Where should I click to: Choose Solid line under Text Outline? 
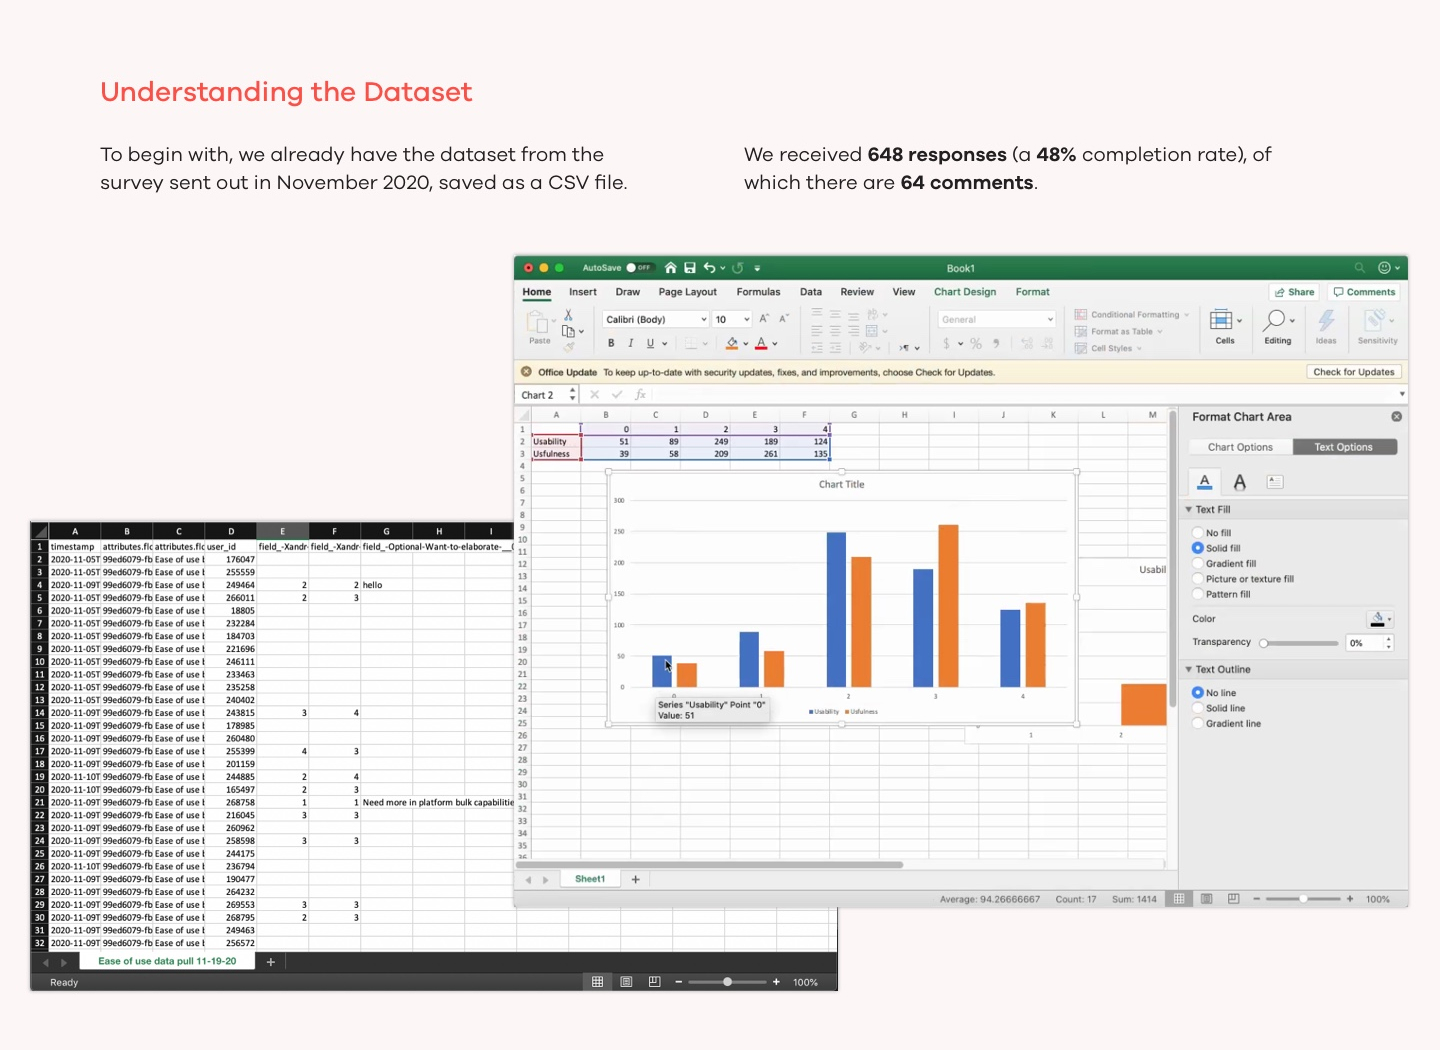pyautogui.click(x=1198, y=709)
